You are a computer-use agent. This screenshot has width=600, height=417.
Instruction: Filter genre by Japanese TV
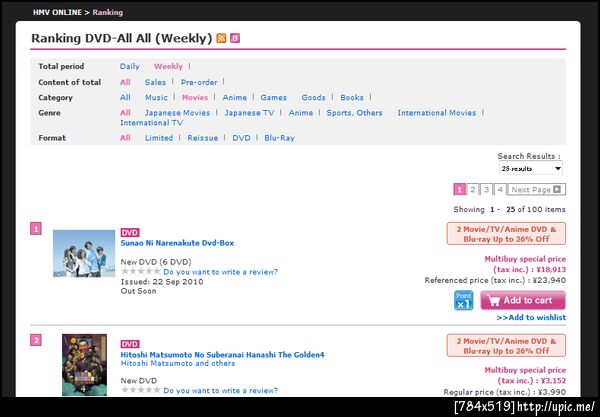pos(249,113)
